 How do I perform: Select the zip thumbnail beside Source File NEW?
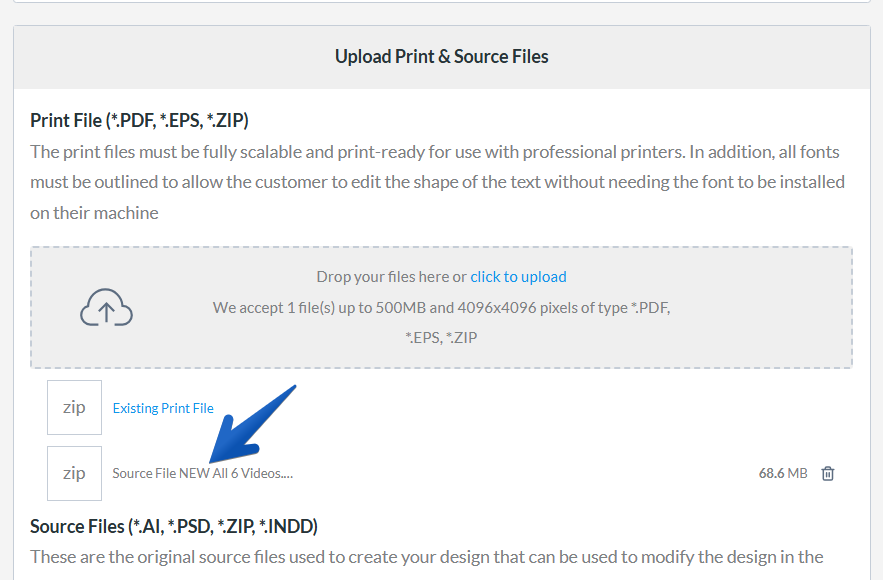[74, 474]
